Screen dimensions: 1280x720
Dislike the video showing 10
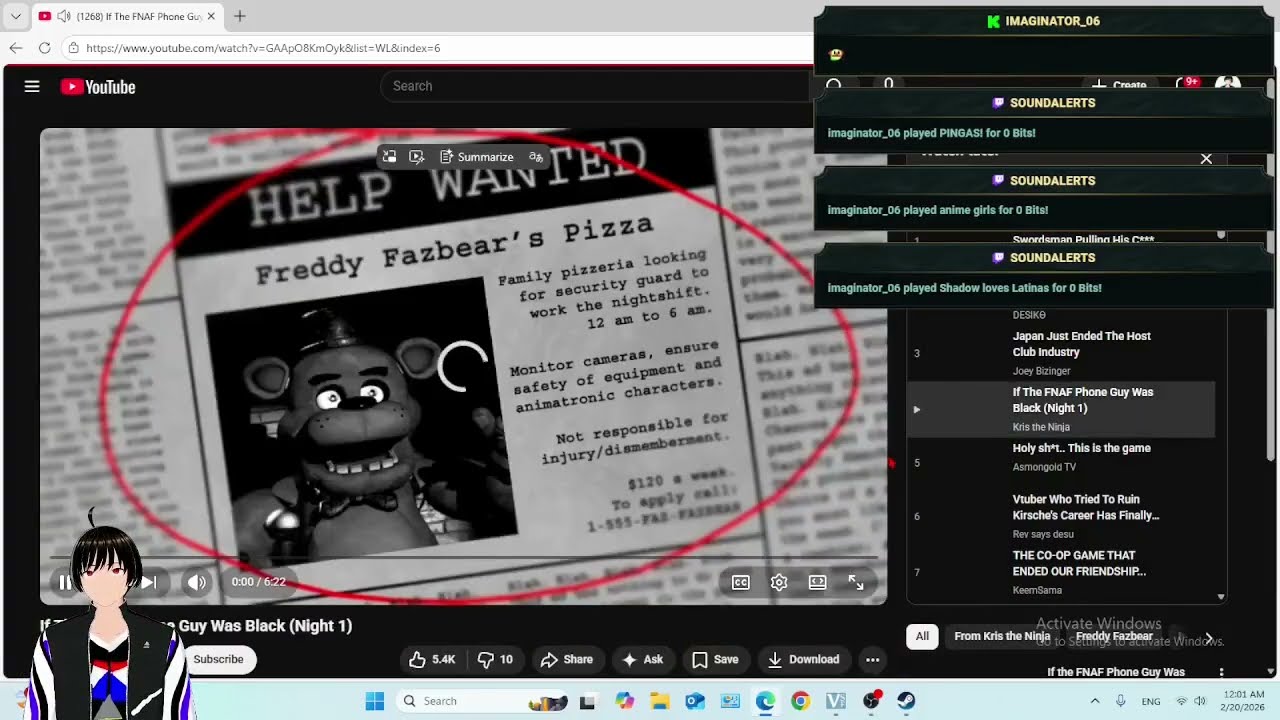(495, 659)
